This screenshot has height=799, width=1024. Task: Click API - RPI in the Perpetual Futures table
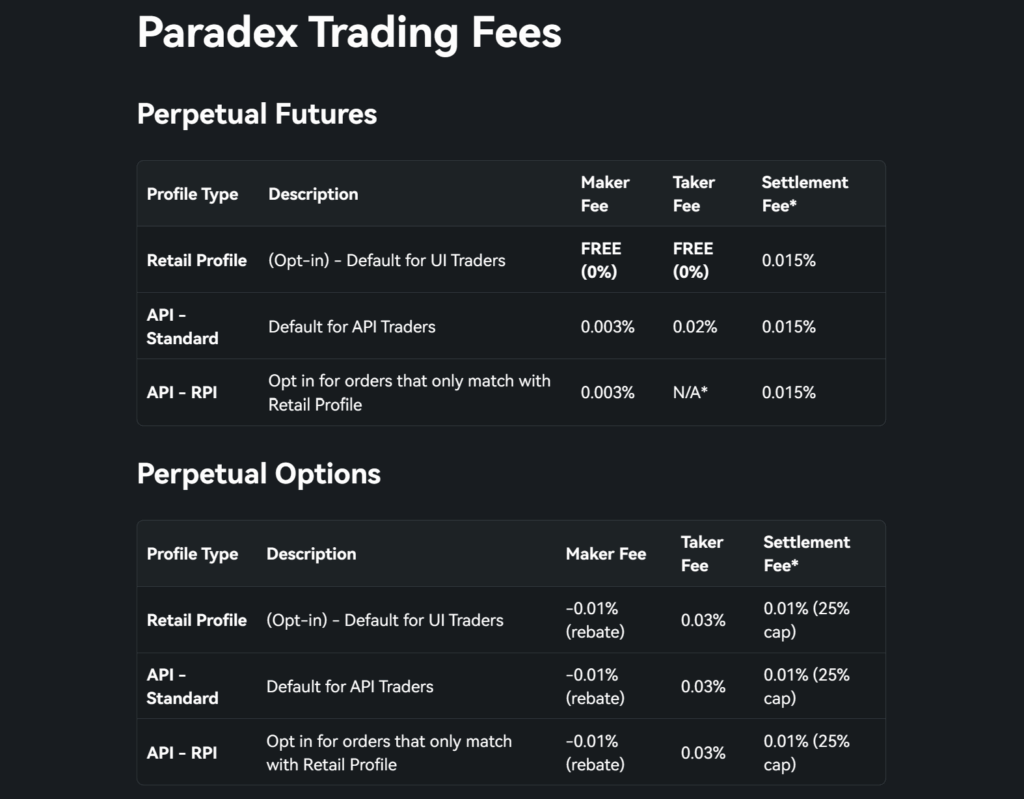(182, 392)
